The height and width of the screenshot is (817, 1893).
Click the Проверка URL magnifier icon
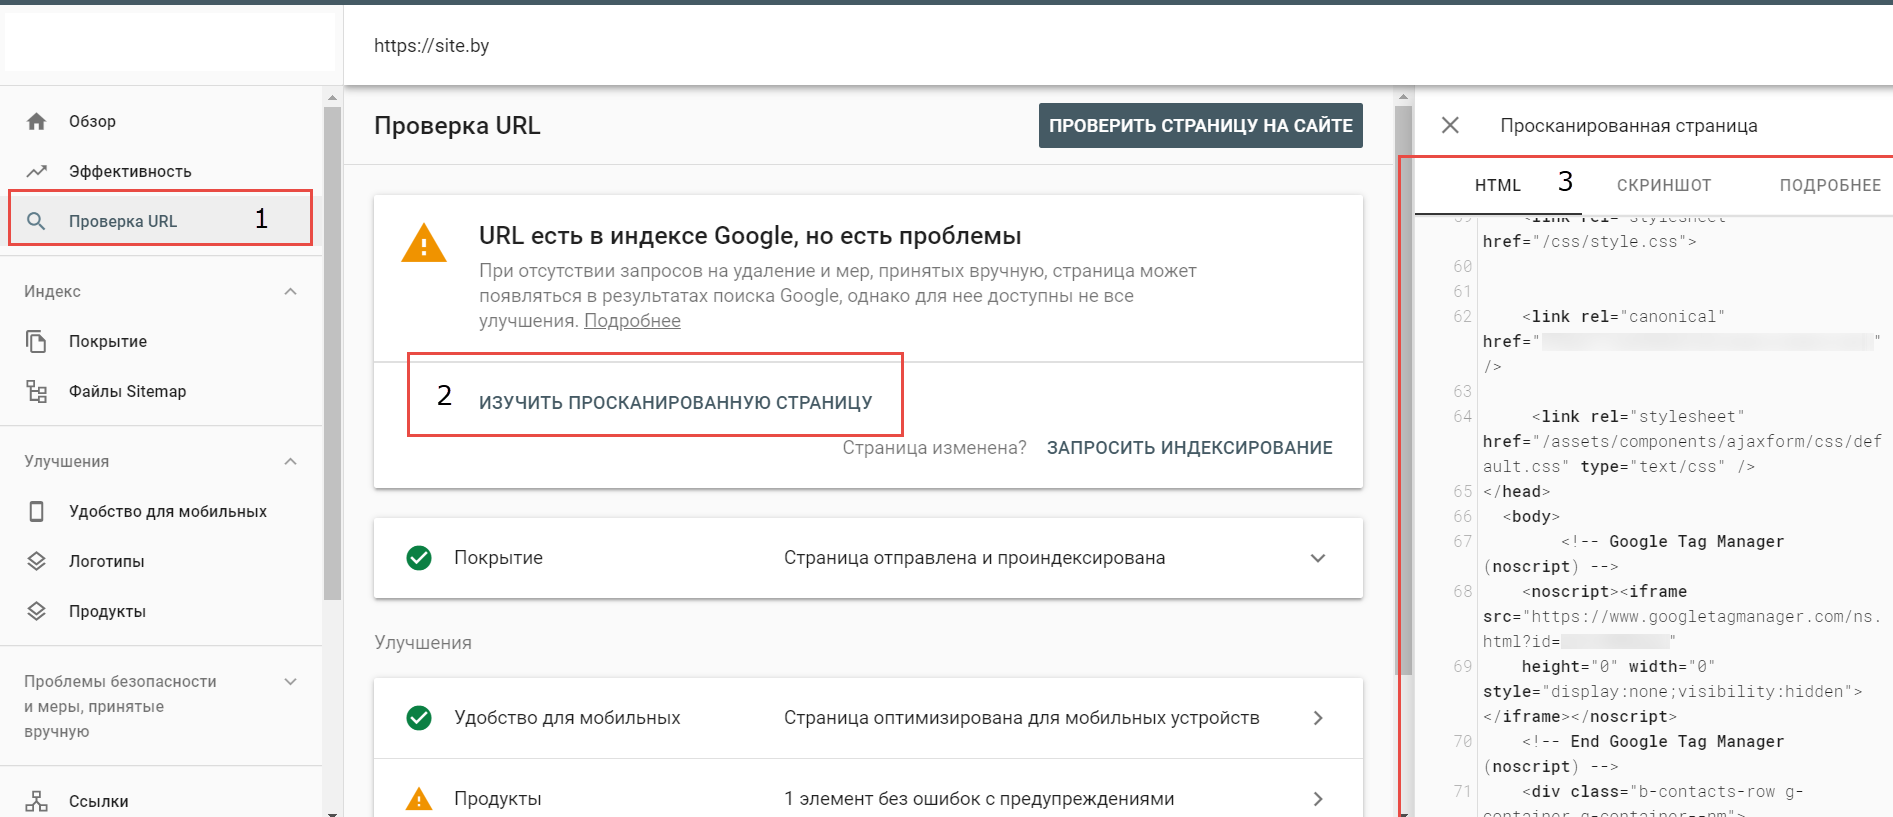tap(36, 221)
